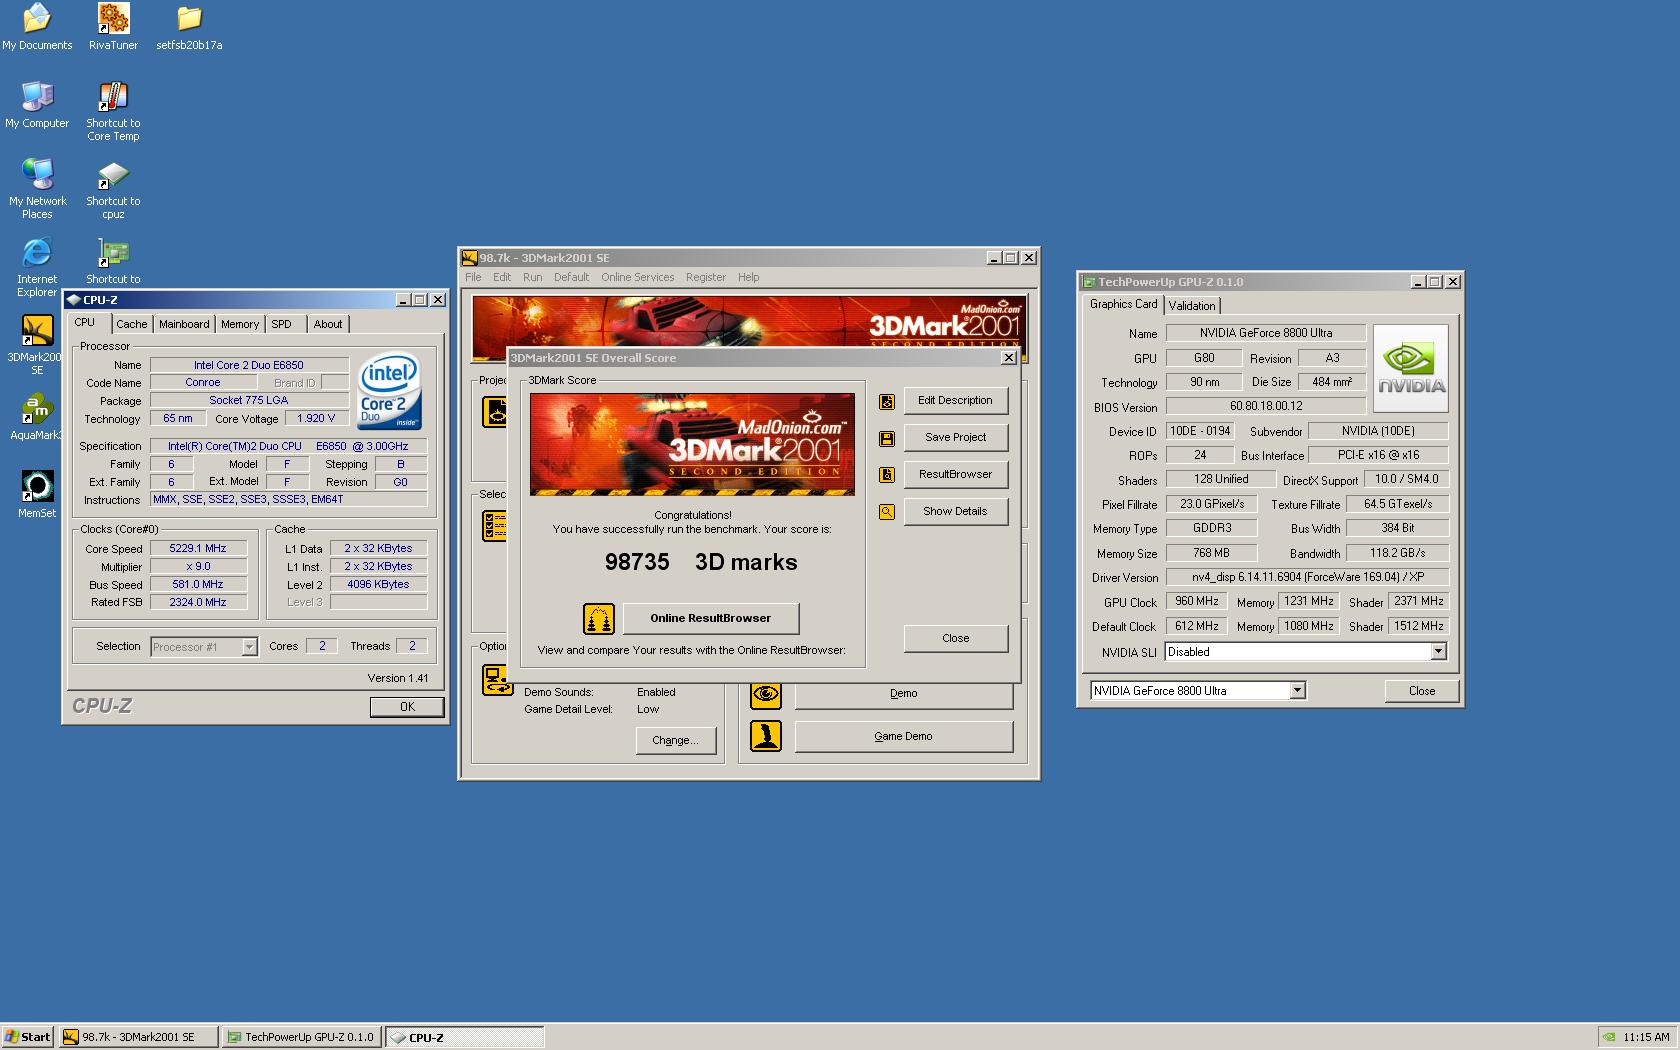
Task: Click the Demo button
Action: tap(903, 693)
